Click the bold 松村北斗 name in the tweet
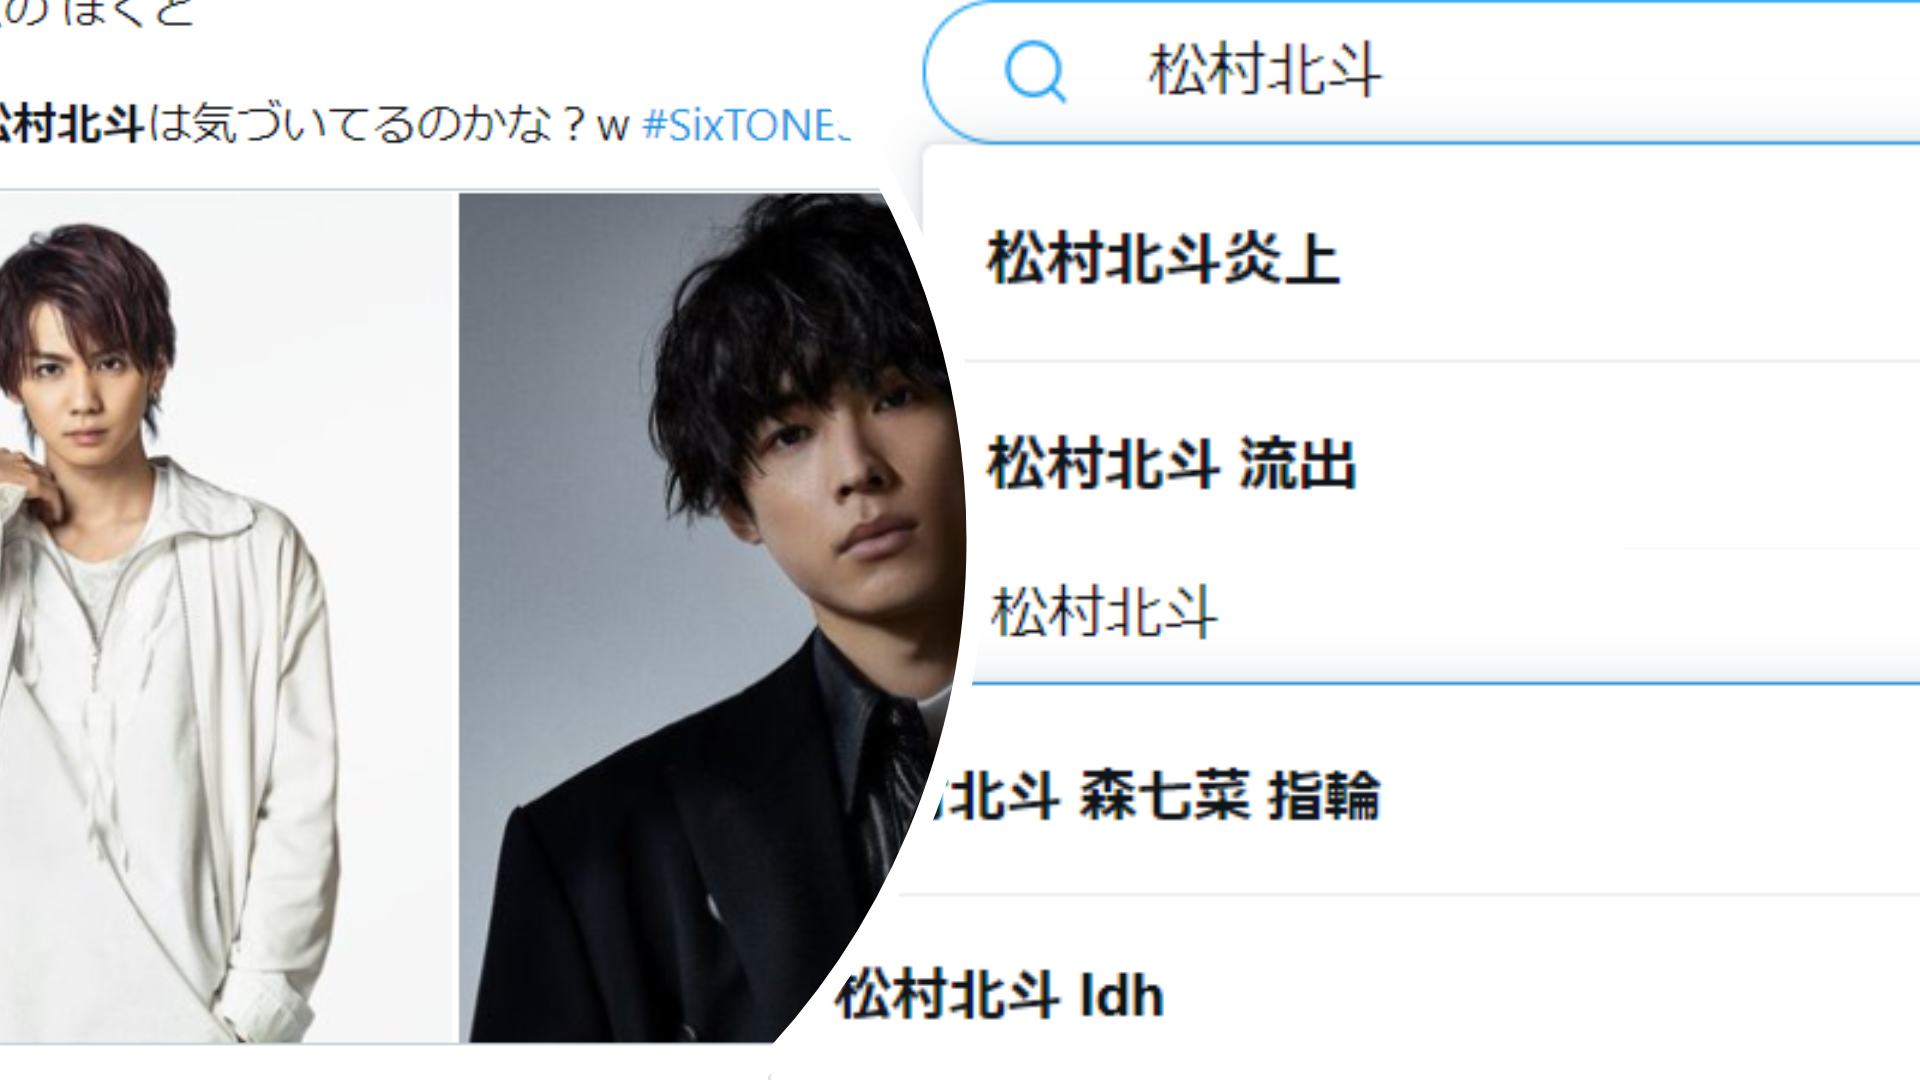The image size is (1920, 1080). coord(70,125)
